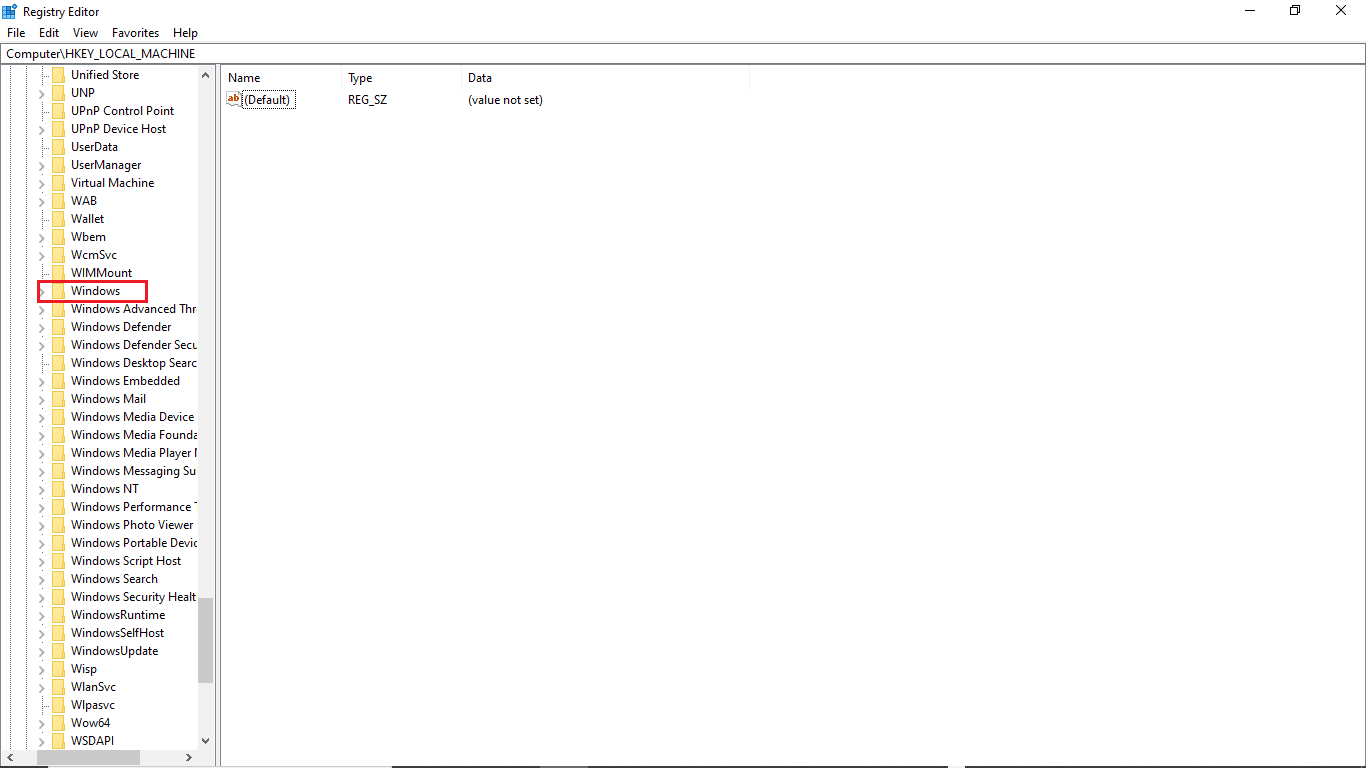The width and height of the screenshot is (1366, 768).
Task: Expand the WlanSvc key
Action: (x=42, y=687)
